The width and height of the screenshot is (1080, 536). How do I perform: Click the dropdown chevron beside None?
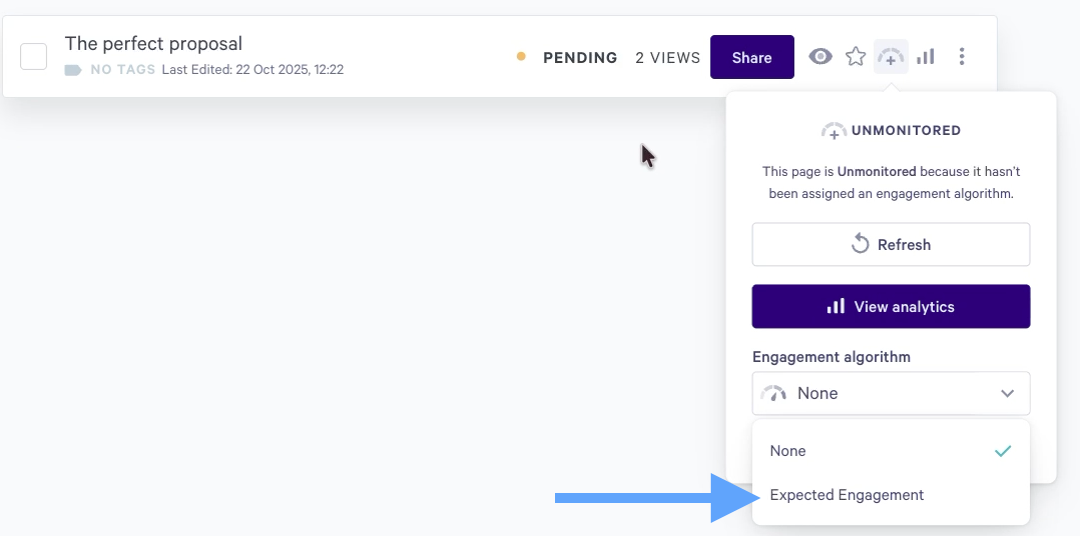click(1007, 393)
